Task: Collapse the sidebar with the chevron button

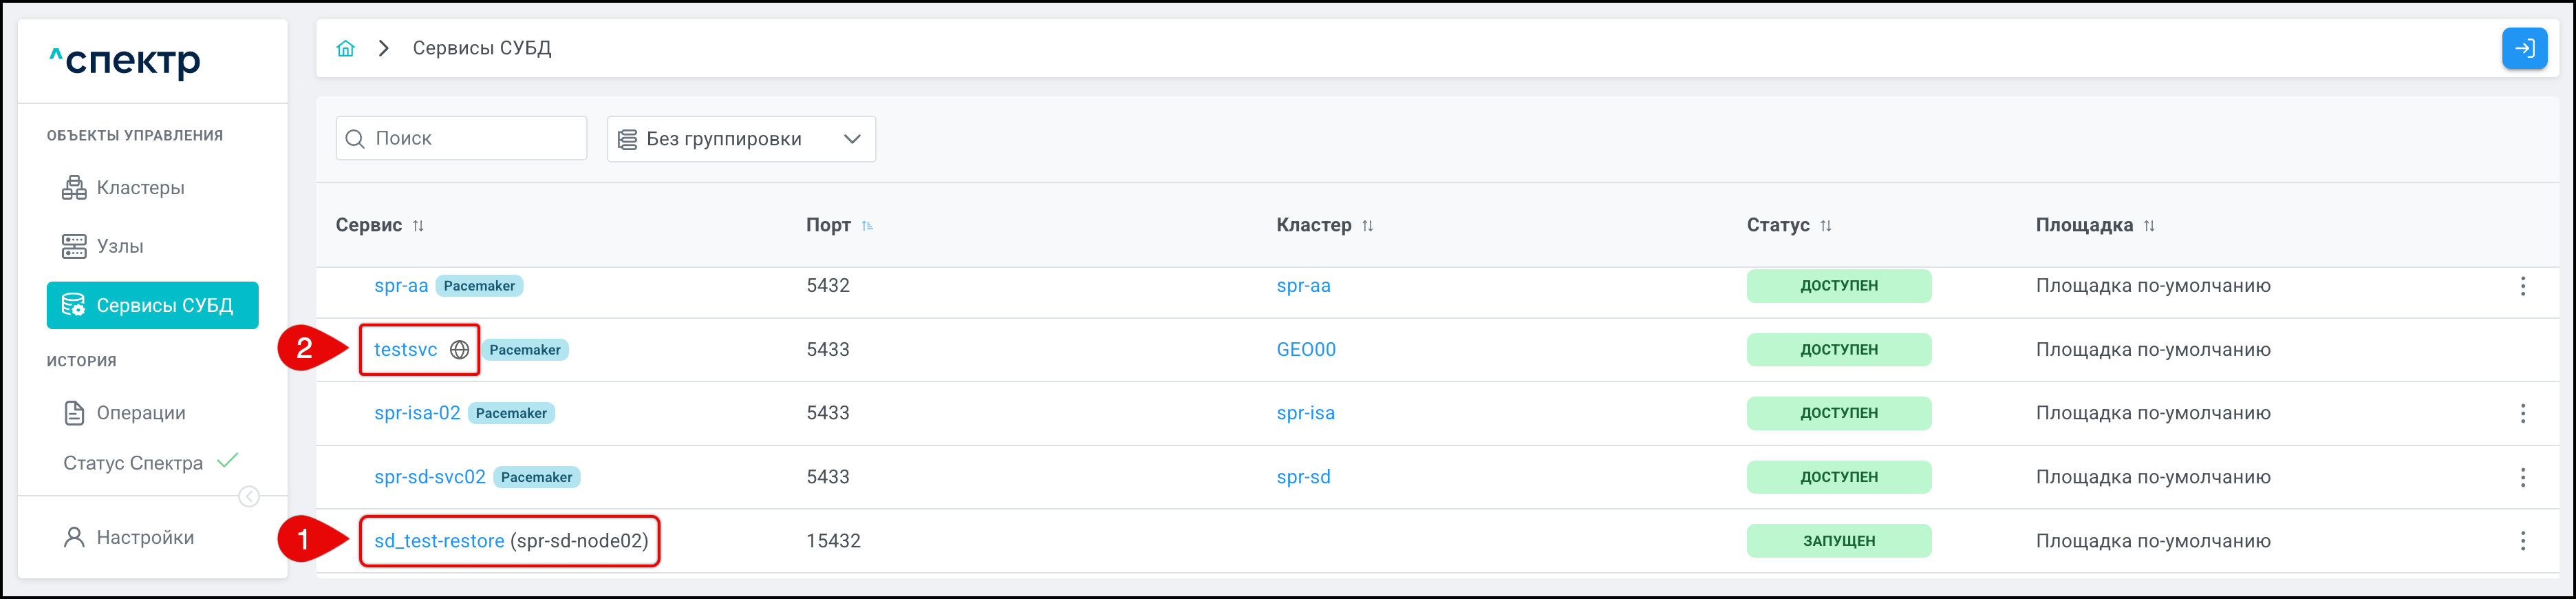Action: coord(249,497)
